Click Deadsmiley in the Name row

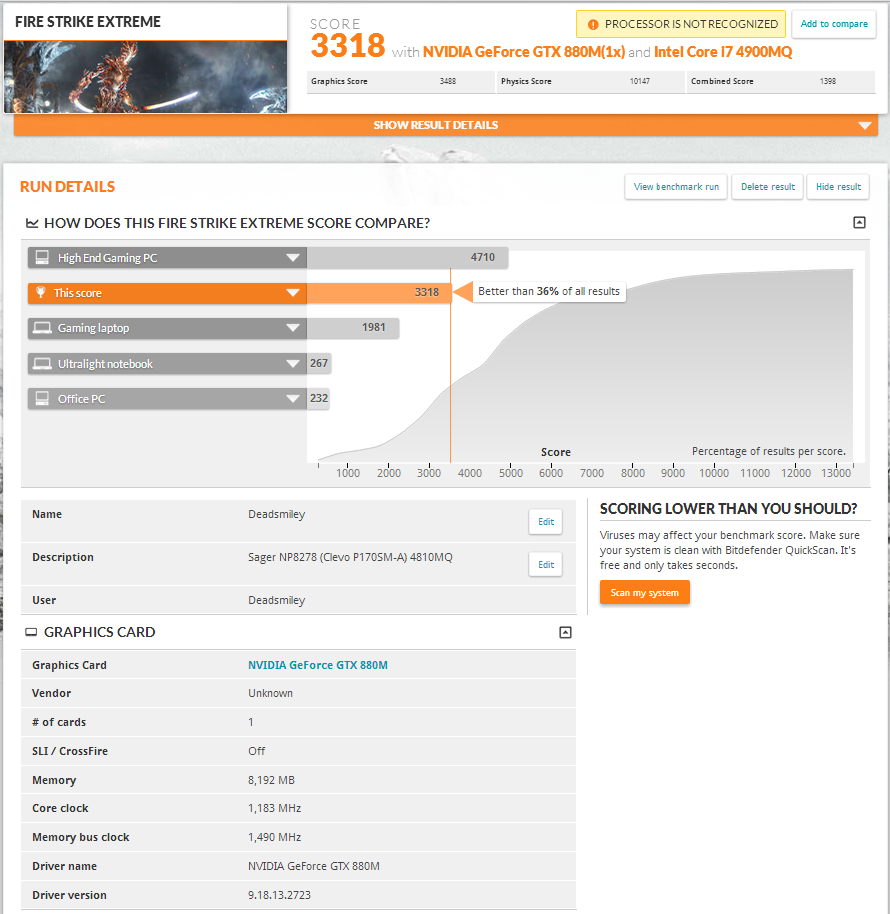(x=276, y=514)
